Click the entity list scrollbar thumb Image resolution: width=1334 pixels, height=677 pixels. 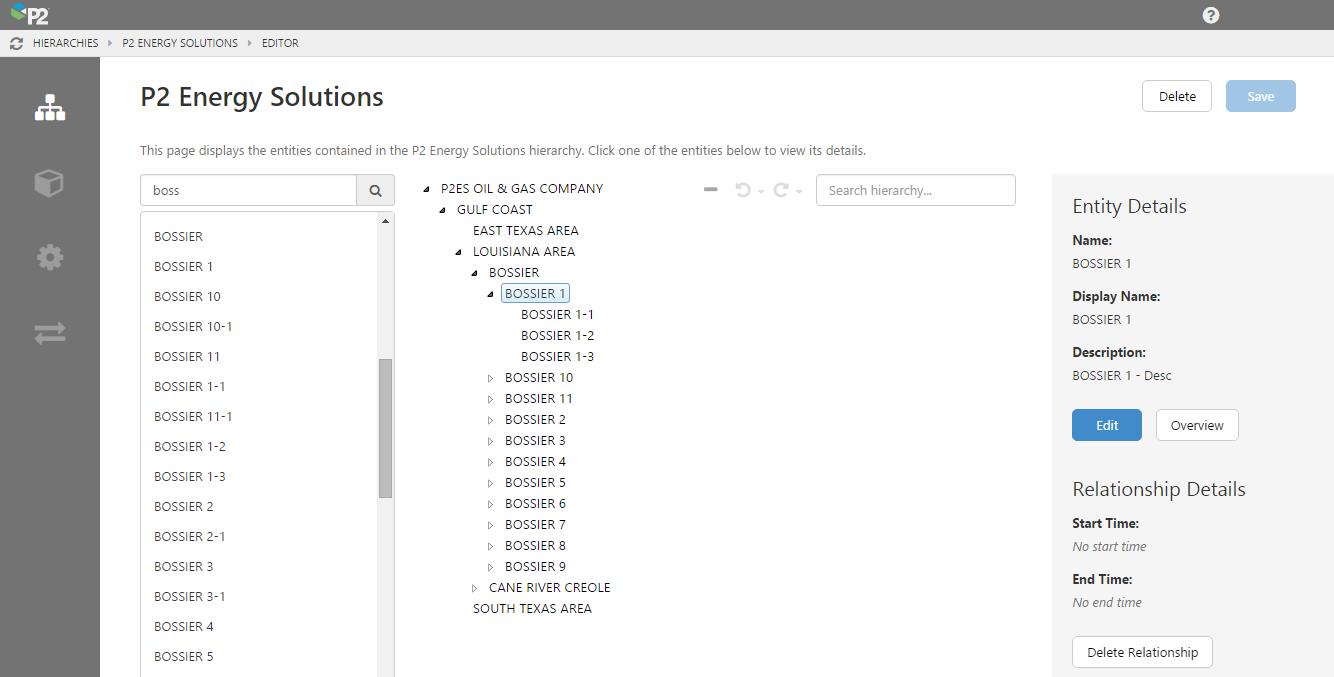pyautogui.click(x=385, y=428)
